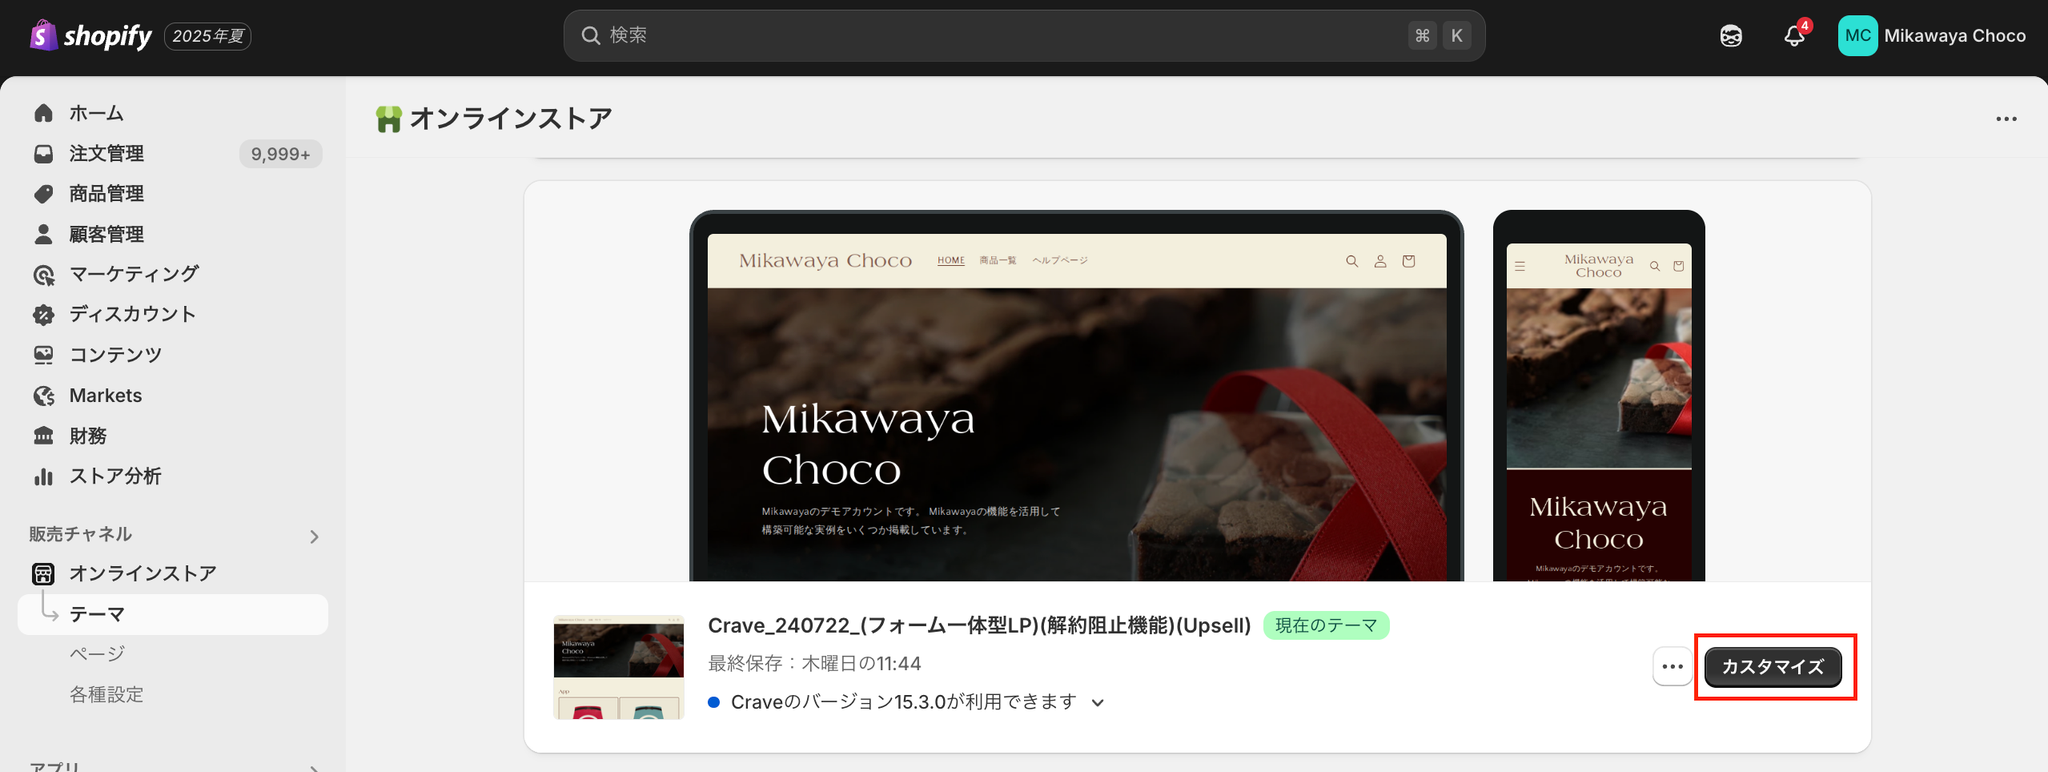2048x772 pixels.
Task: Click the 最終保存：木曜日の11:44 text
Action: pyautogui.click(x=814, y=664)
